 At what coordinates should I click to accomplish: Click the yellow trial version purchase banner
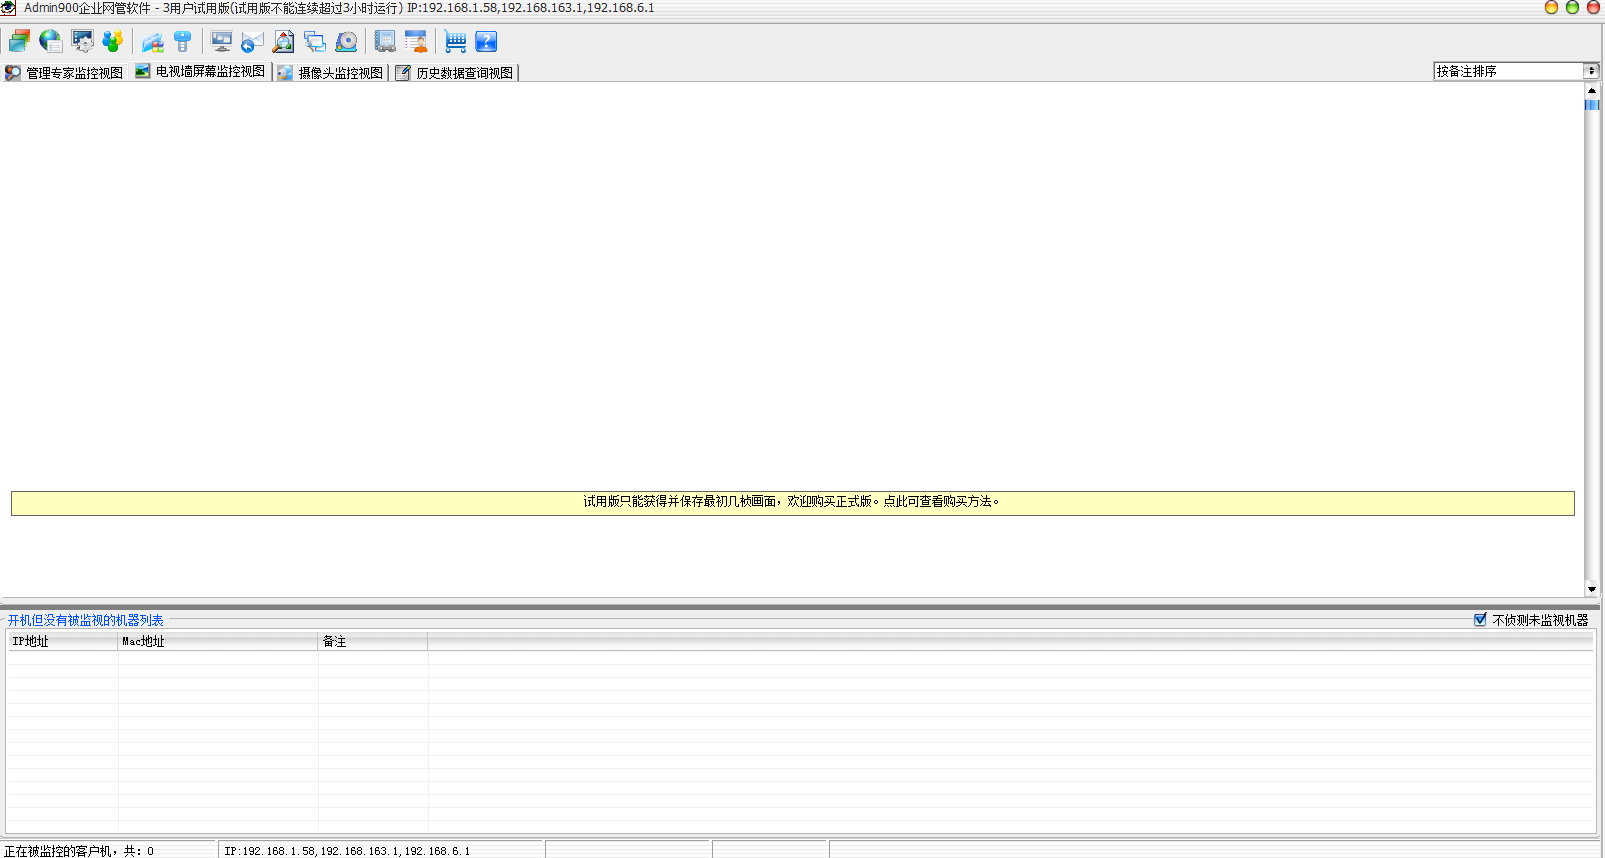click(x=792, y=502)
